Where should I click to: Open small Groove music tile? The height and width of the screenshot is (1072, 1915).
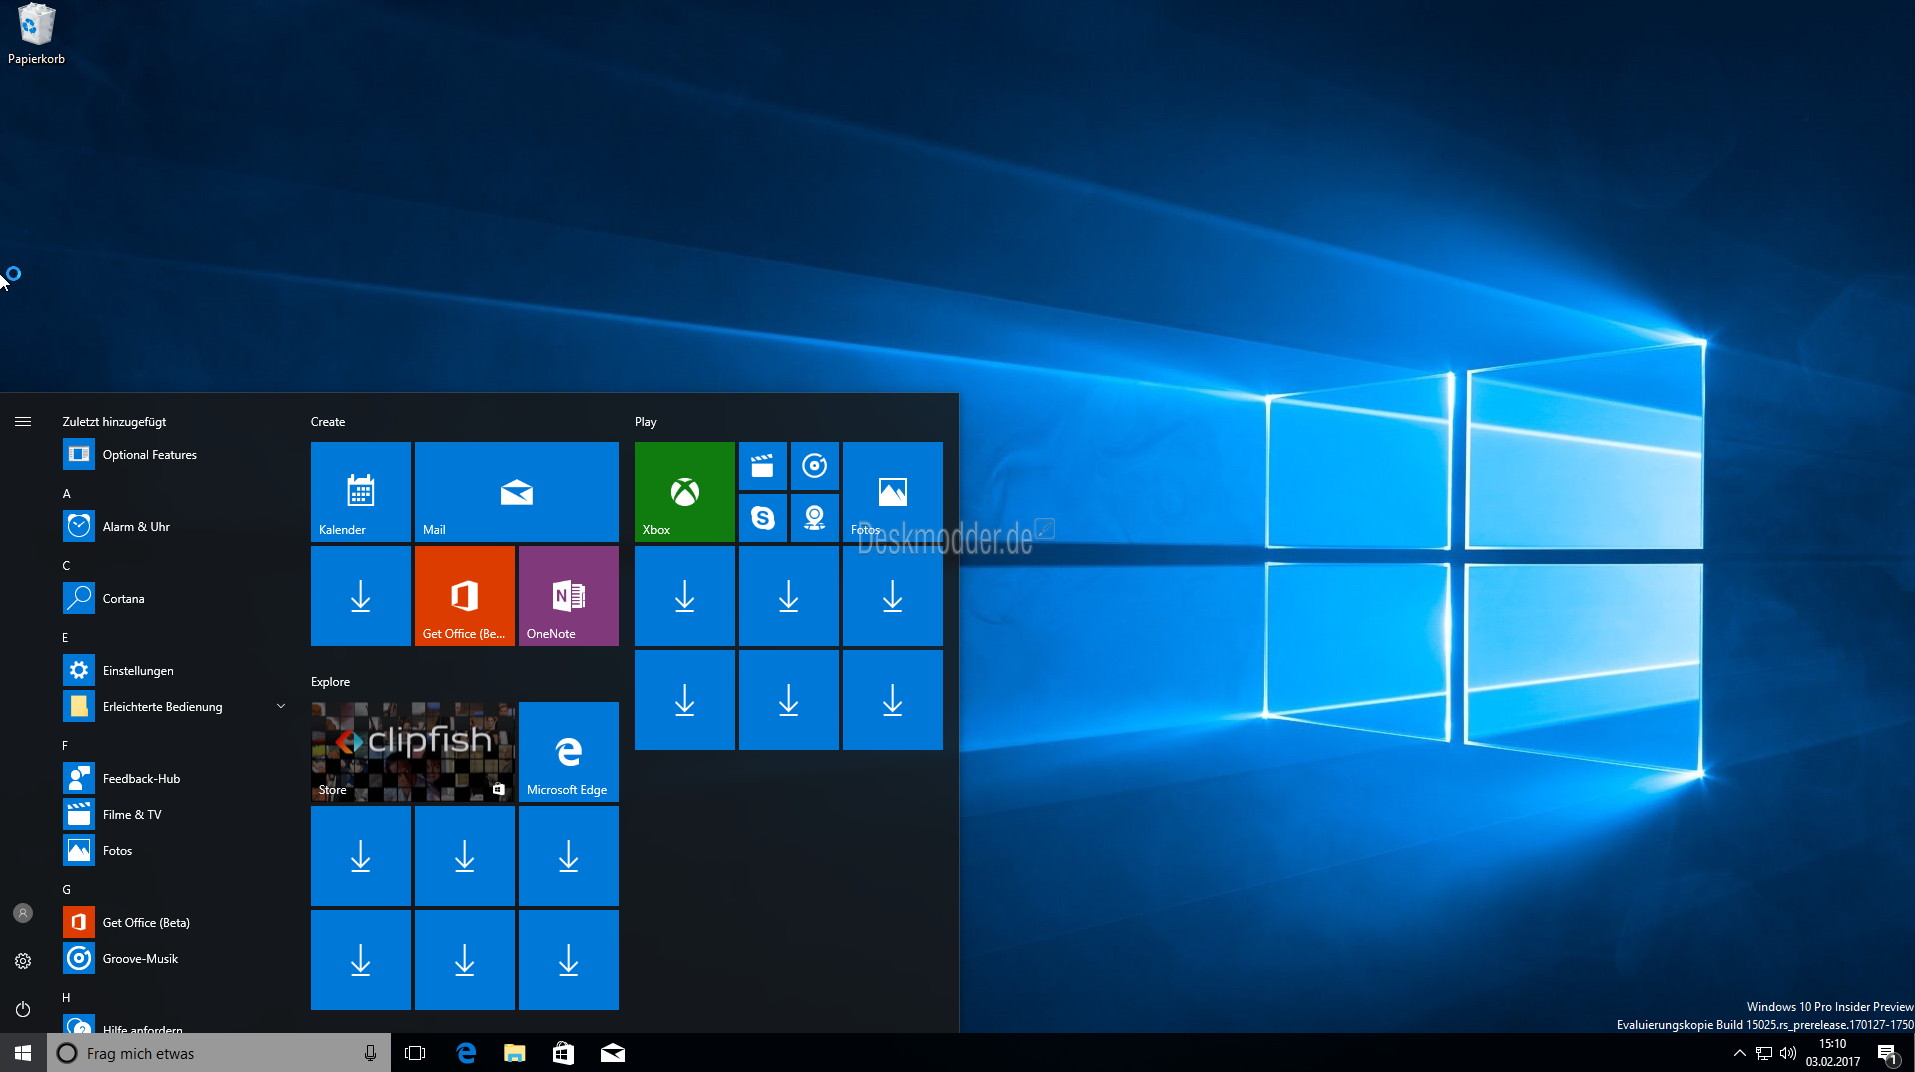tap(815, 466)
